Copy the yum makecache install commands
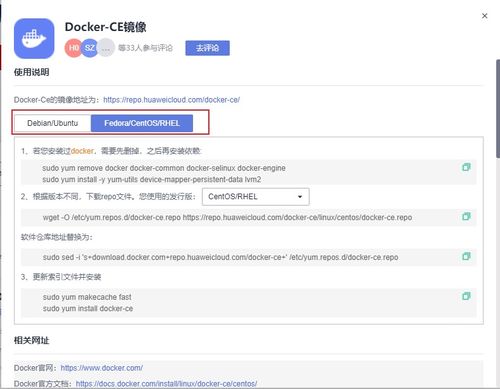Screen dimensions: 500x389 (x=466, y=296)
